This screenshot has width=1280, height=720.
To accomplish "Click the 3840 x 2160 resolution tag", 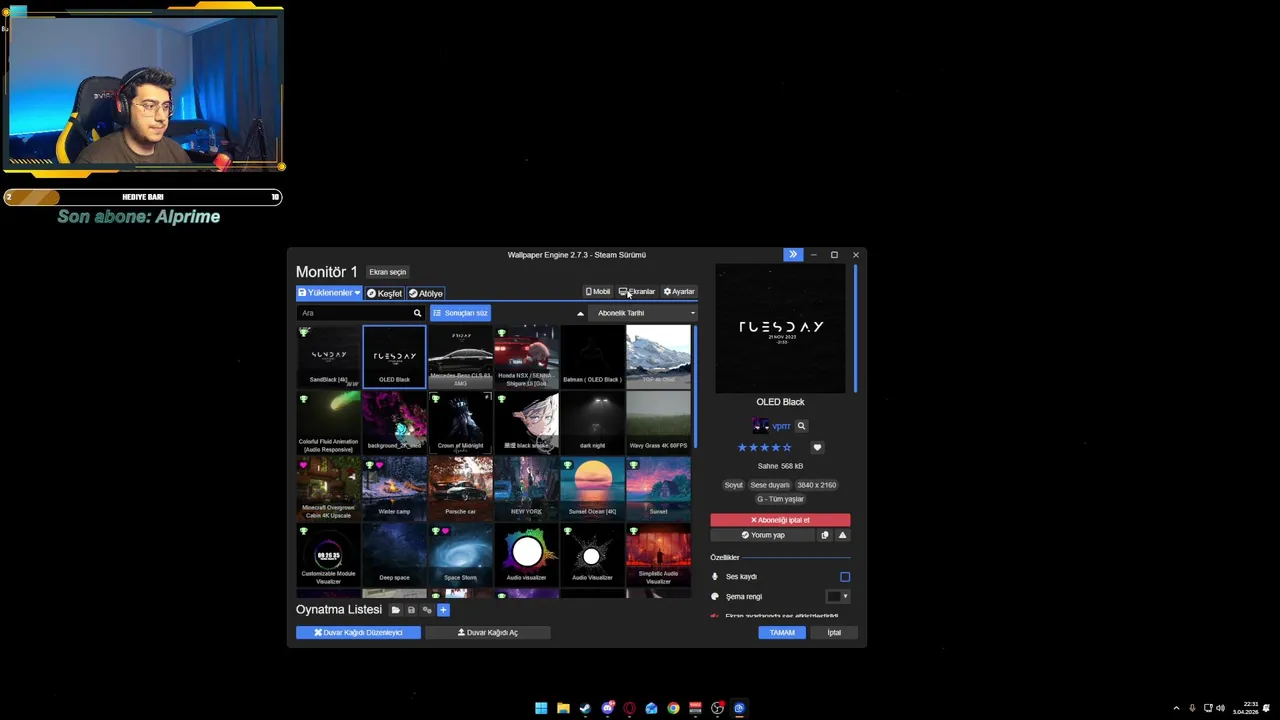I will tap(817, 485).
